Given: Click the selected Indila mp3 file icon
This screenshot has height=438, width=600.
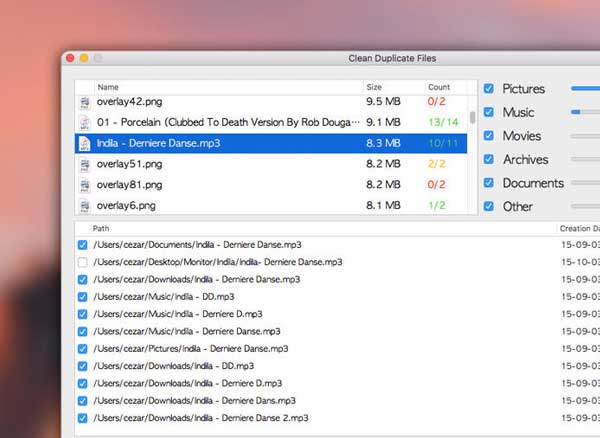Looking at the screenshot, I should click(84, 143).
